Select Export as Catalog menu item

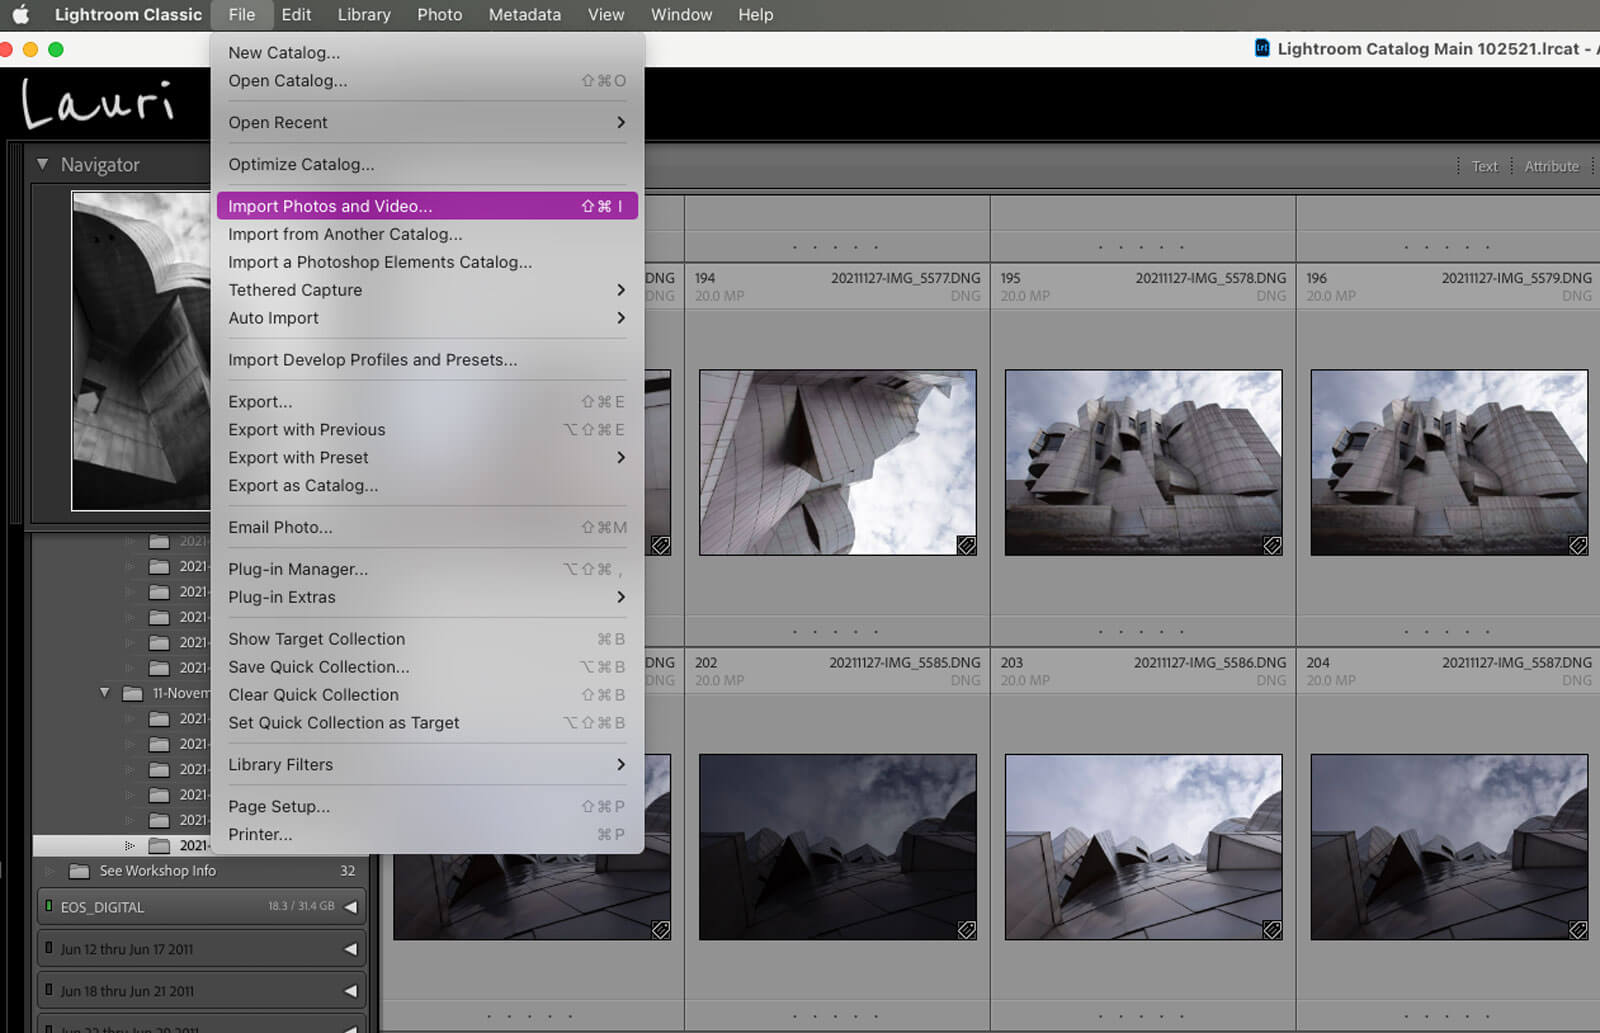pos(303,486)
